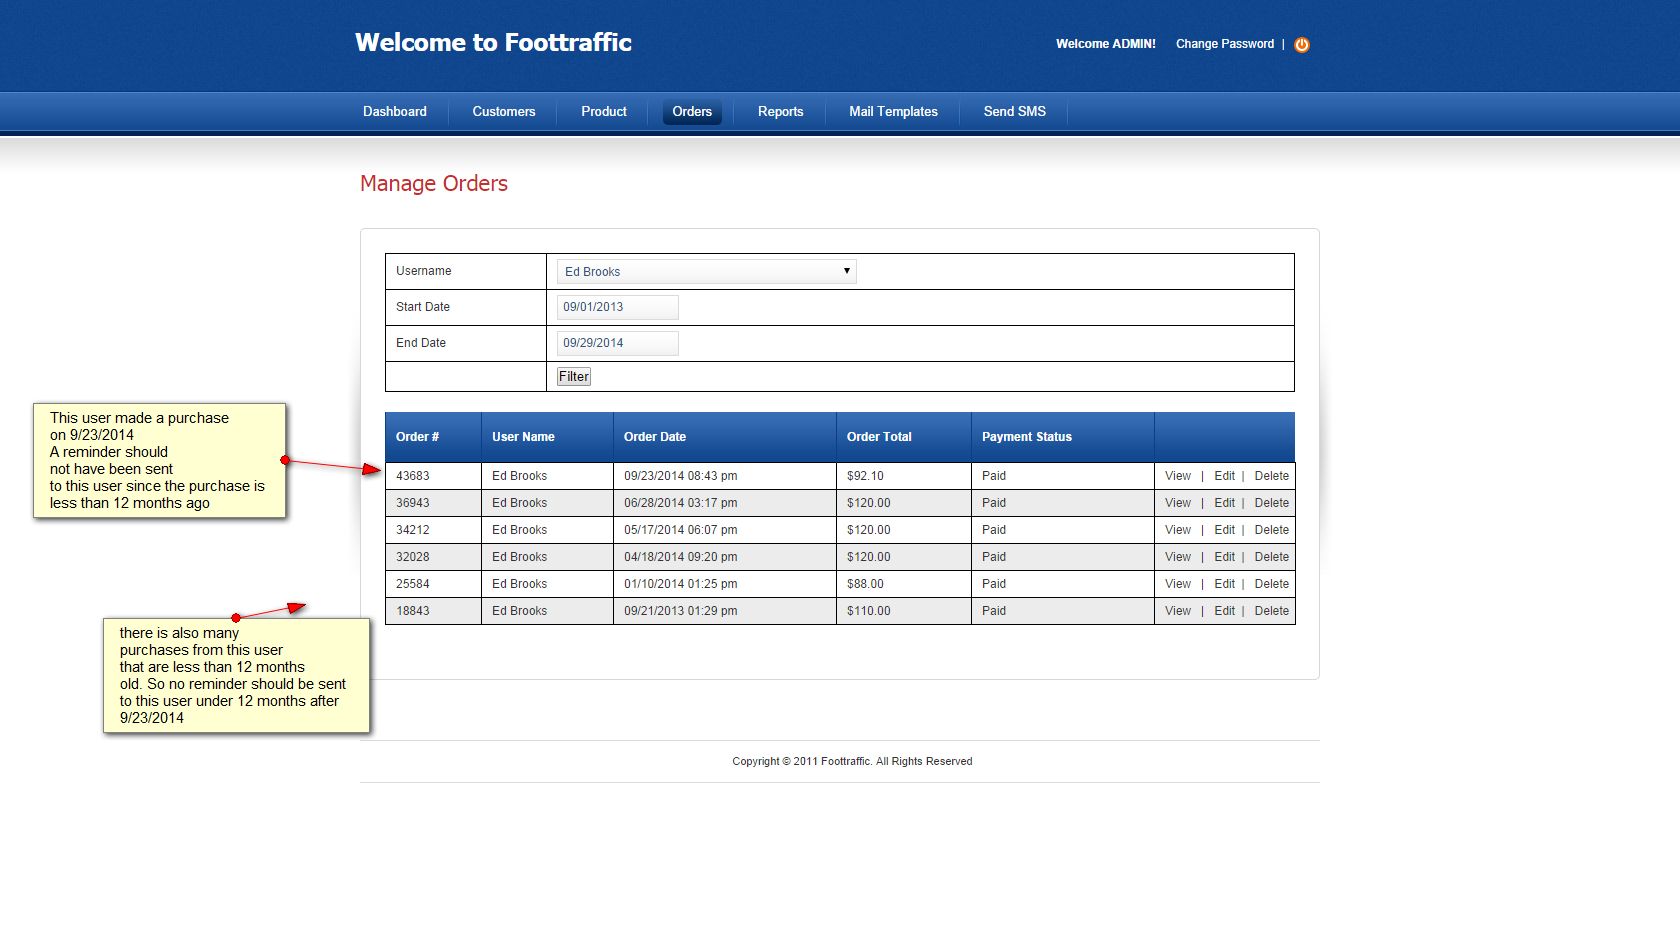Navigate to Mail Templates
Screen dimensions: 1680x949
893,111
